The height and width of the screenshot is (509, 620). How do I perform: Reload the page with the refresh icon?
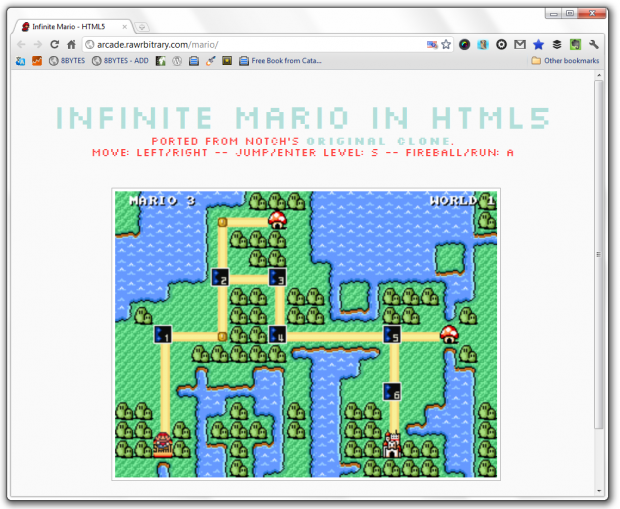pos(55,44)
